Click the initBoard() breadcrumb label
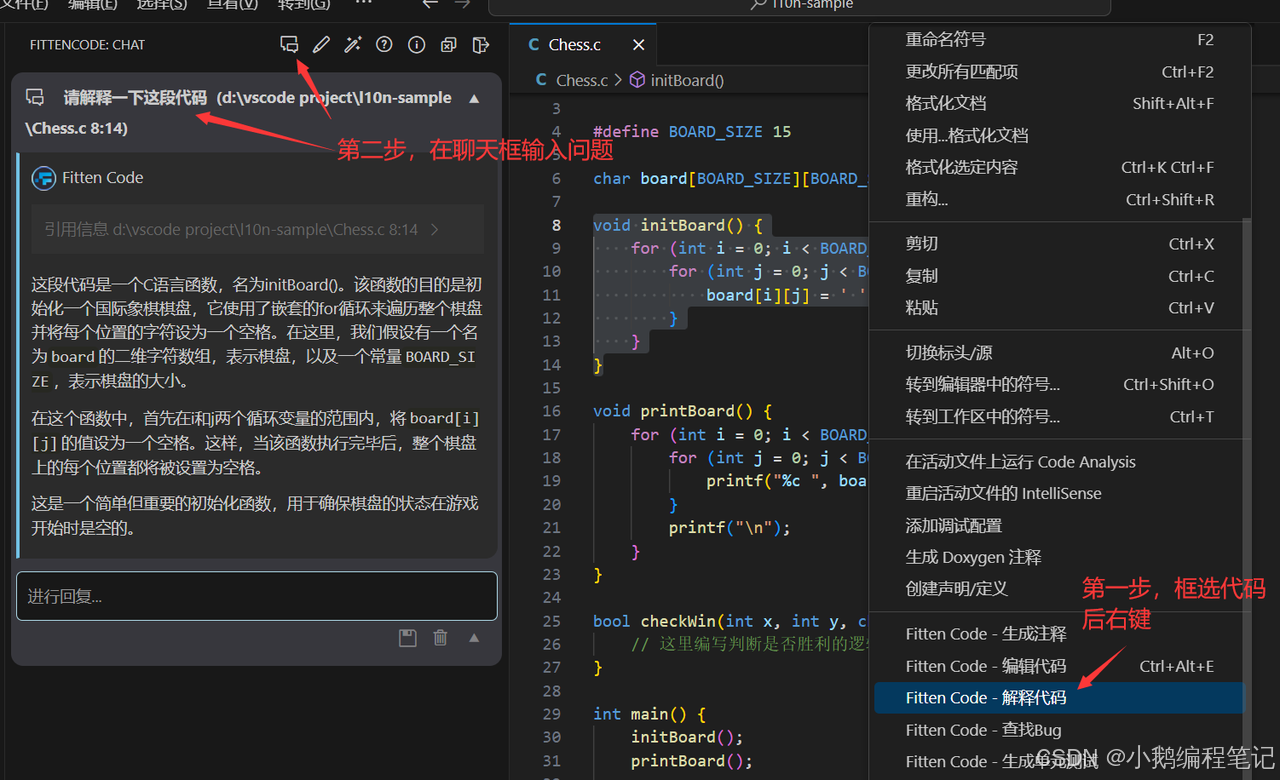1280x780 pixels. [687, 80]
